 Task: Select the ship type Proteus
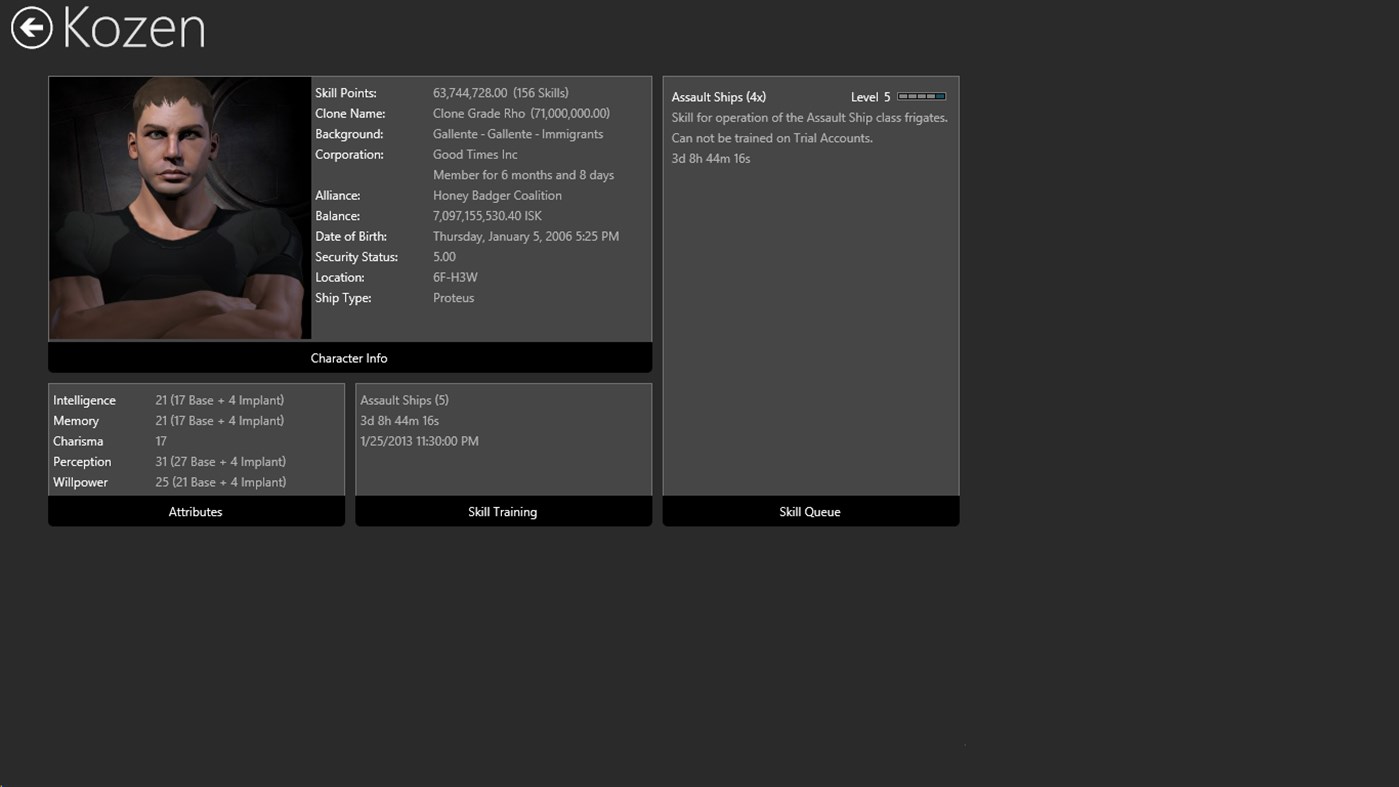[x=453, y=297]
